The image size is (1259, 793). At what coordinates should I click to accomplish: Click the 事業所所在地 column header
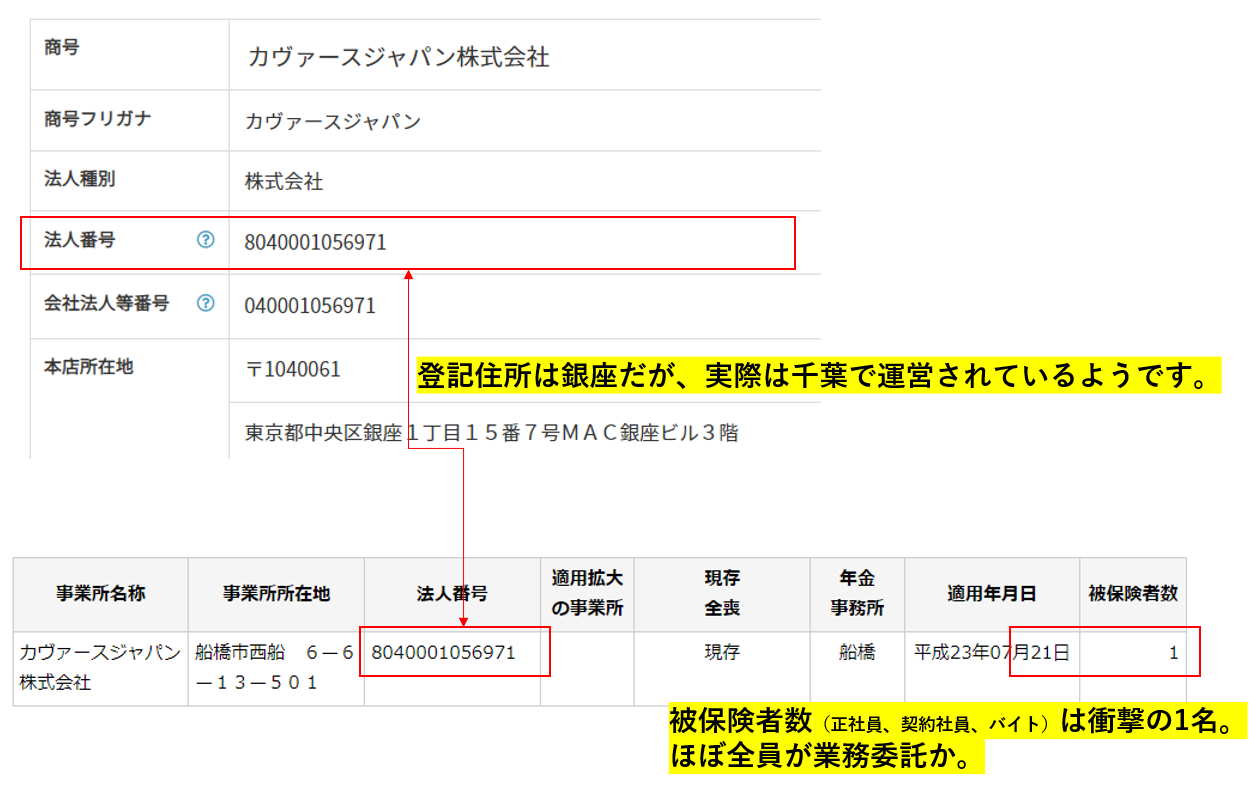(276, 594)
